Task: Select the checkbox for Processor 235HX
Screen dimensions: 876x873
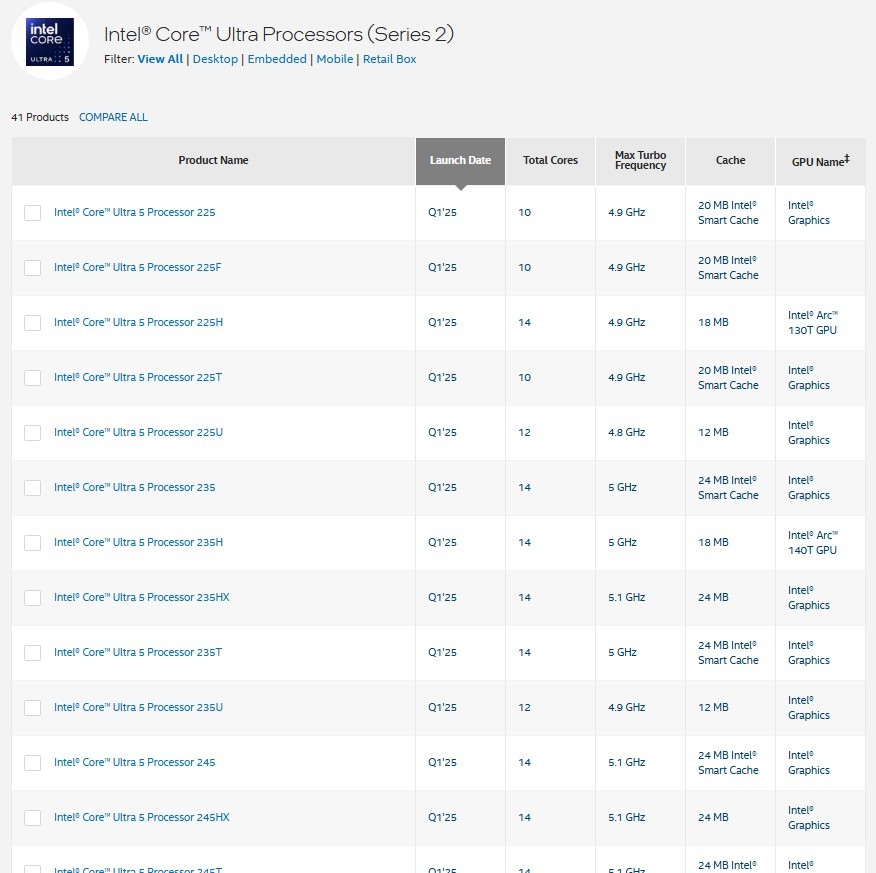Action: point(33,598)
